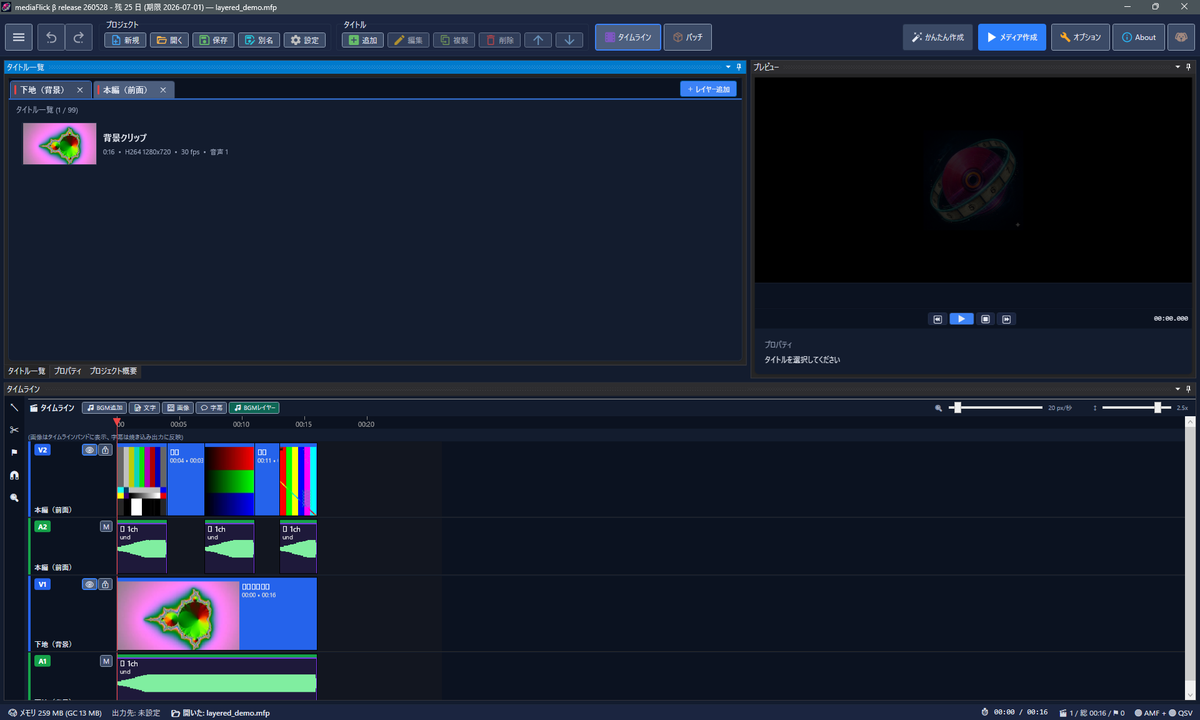Screen dimensions: 1200x720
Task: Click the mascot icon next to About
Action: pos(1181,38)
